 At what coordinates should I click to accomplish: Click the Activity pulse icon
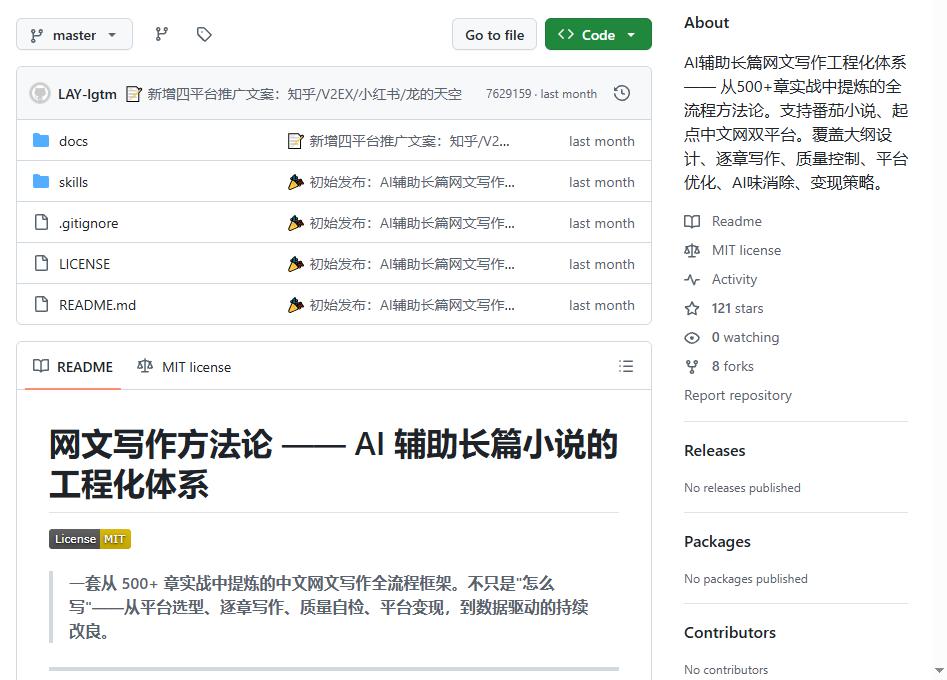click(x=692, y=279)
